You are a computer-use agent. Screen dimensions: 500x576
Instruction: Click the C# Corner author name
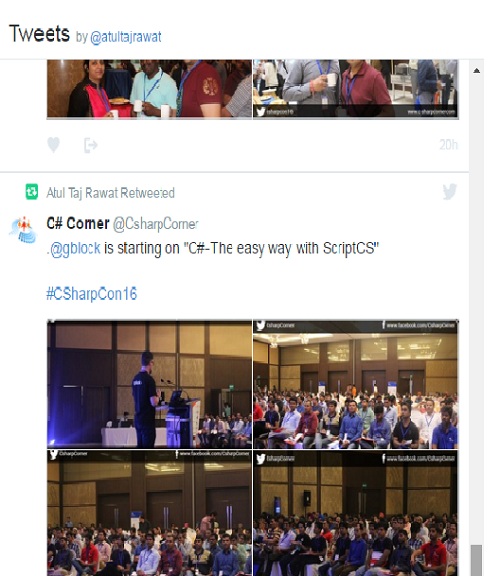(78, 223)
